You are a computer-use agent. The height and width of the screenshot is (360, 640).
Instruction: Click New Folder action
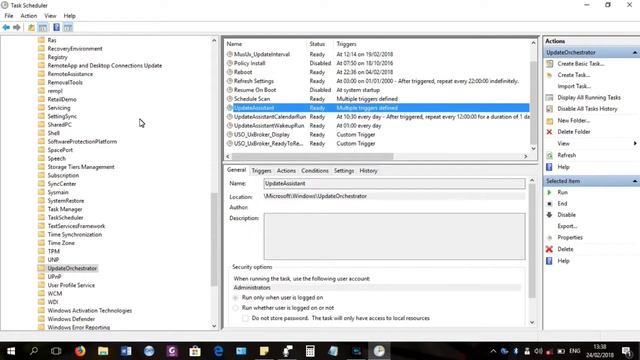[573, 120]
